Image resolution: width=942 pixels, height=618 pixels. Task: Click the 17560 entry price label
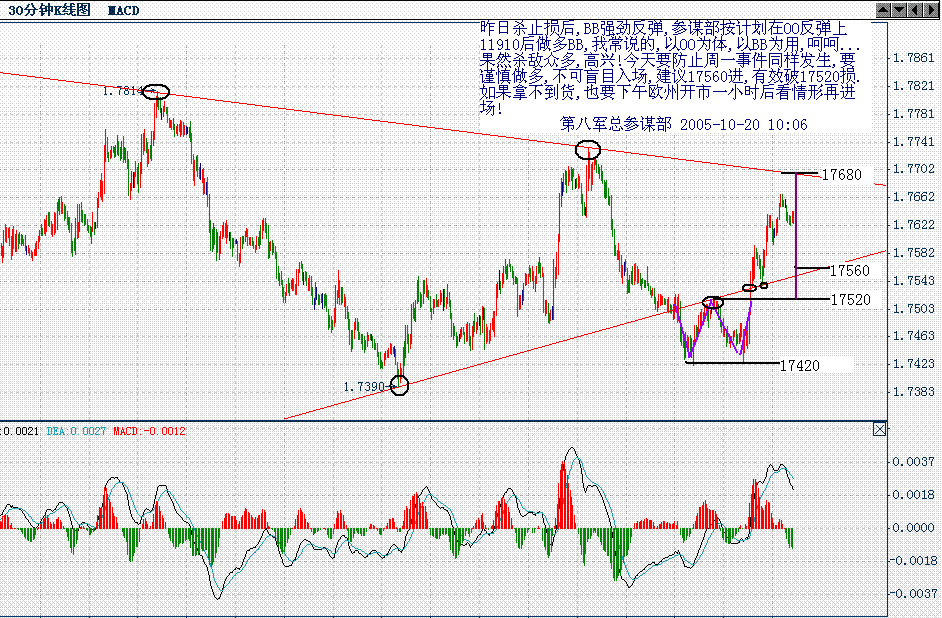click(849, 271)
